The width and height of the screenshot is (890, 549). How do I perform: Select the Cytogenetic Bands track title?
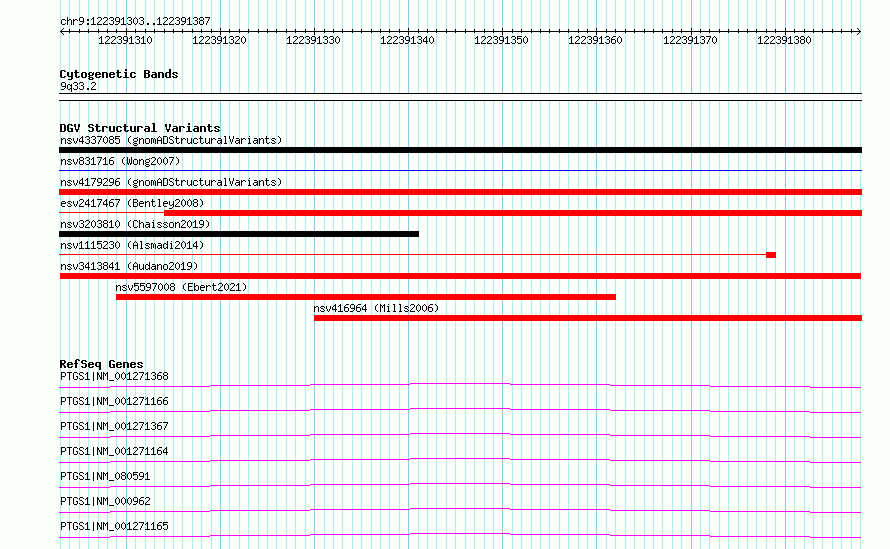[119, 74]
